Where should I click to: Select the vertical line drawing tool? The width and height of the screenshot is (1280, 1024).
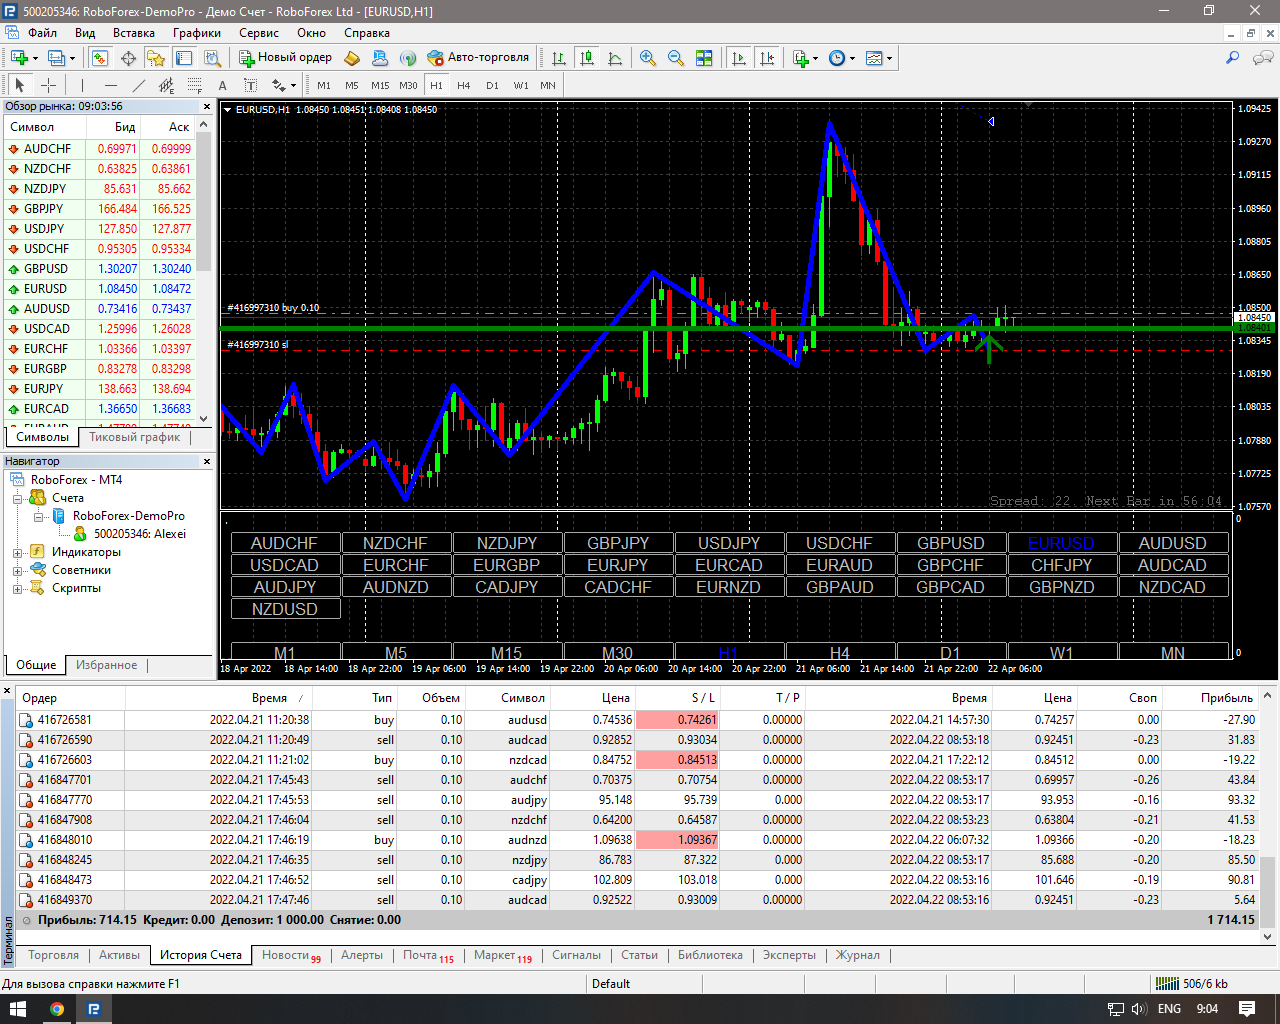tap(83, 85)
